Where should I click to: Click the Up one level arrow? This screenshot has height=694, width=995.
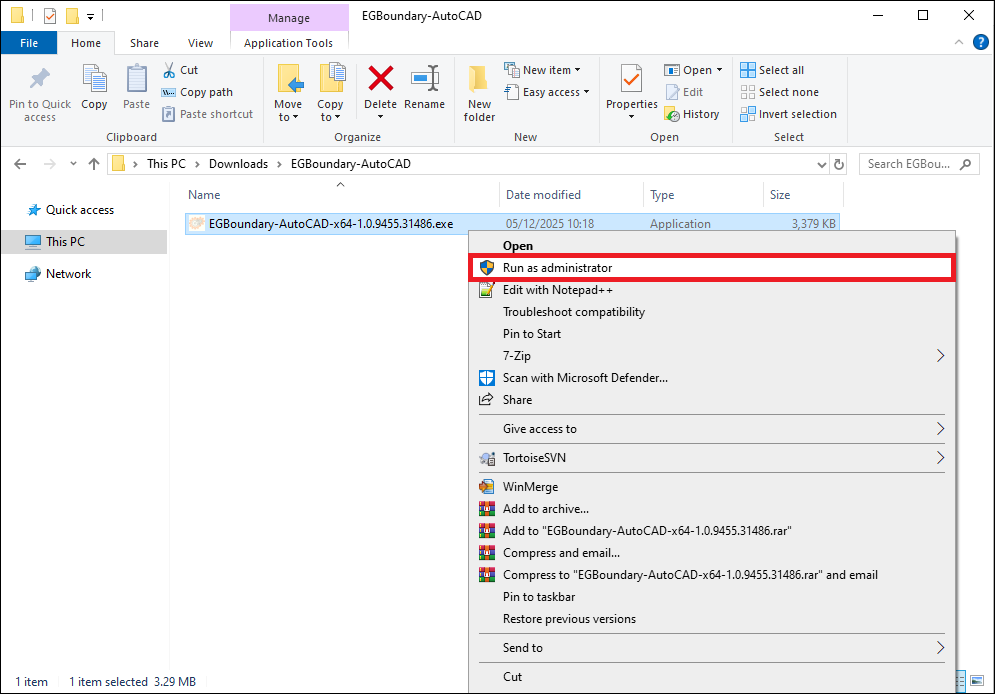[94, 164]
